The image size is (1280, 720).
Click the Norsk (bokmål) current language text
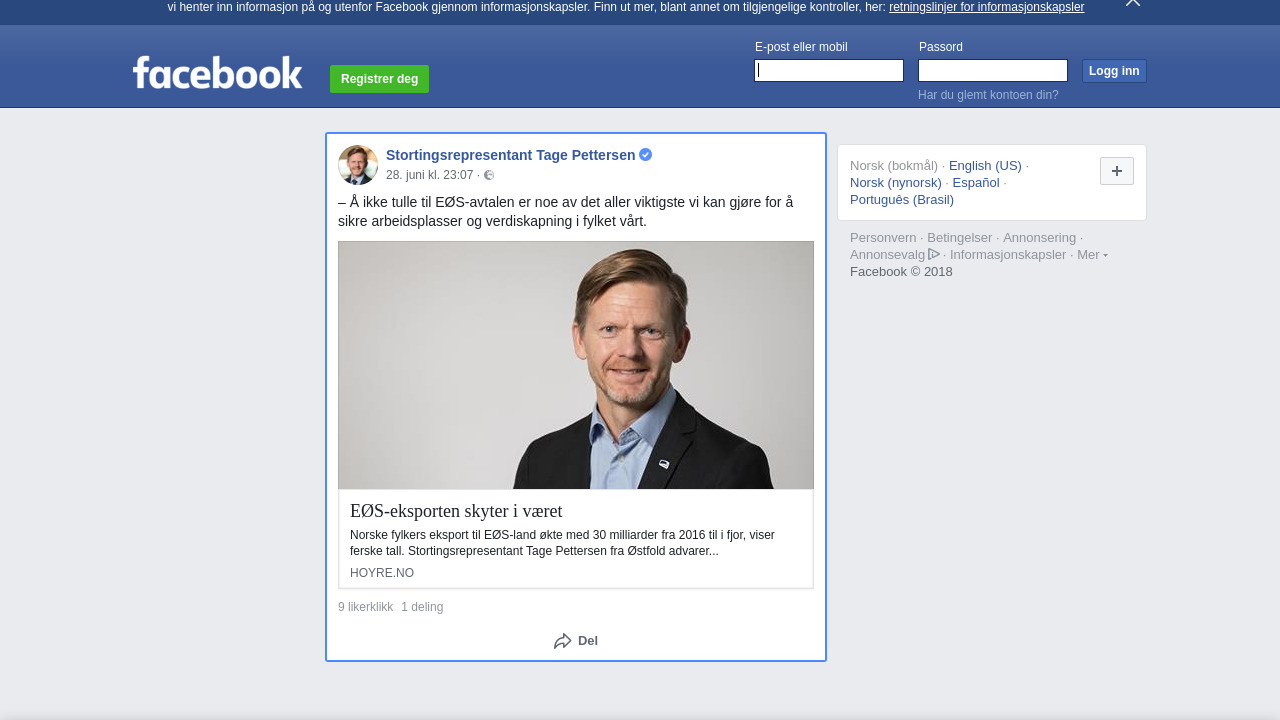coord(894,166)
